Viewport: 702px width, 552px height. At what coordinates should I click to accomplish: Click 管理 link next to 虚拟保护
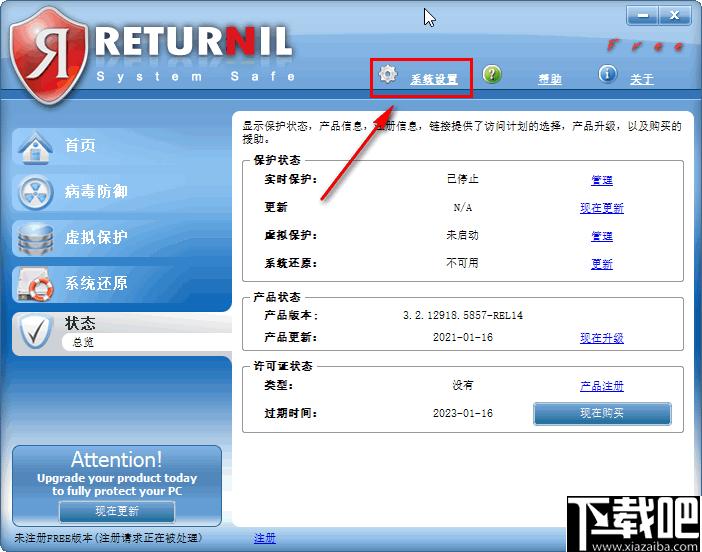click(x=602, y=236)
